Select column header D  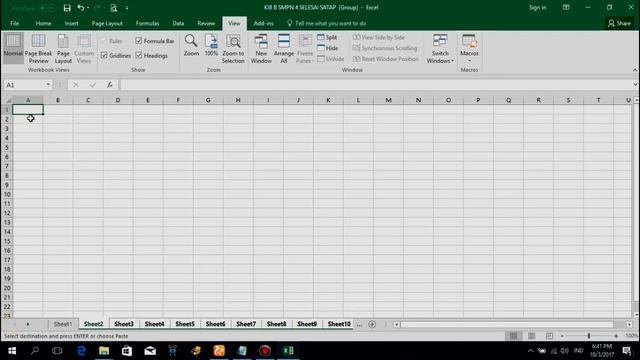118,100
